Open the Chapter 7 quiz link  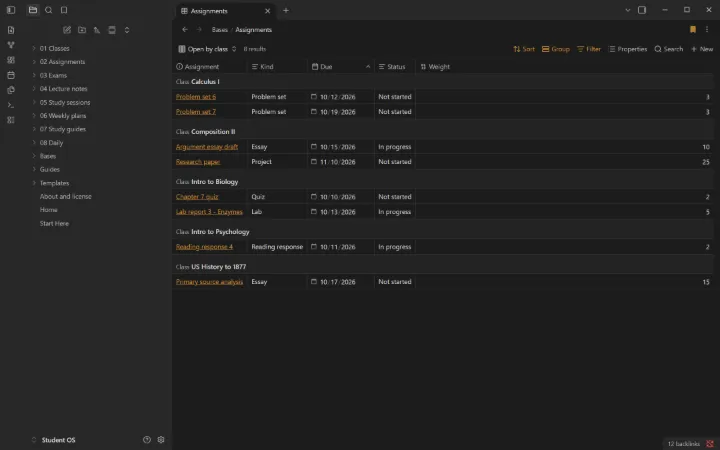(197, 197)
